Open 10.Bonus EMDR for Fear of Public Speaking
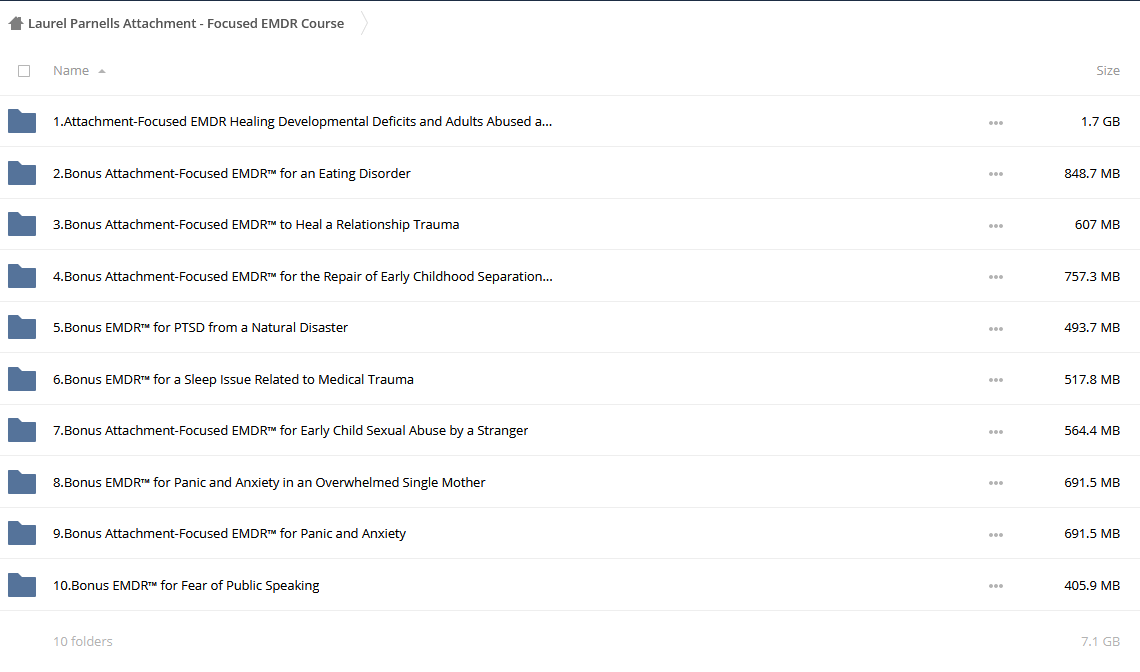The width and height of the screenshot is (1140, 672). pyautogui.click(x=186, y=585)
